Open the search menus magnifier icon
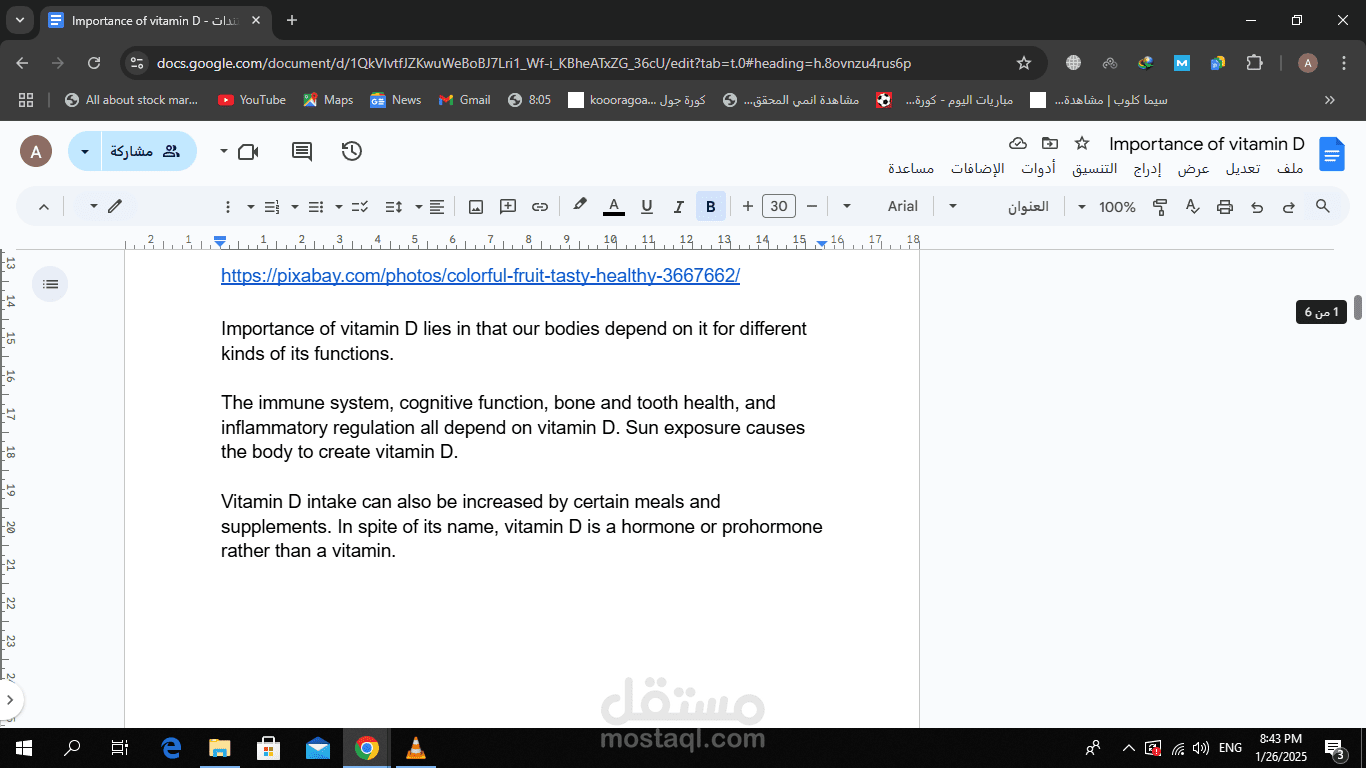 click(x=1323, y=207)
